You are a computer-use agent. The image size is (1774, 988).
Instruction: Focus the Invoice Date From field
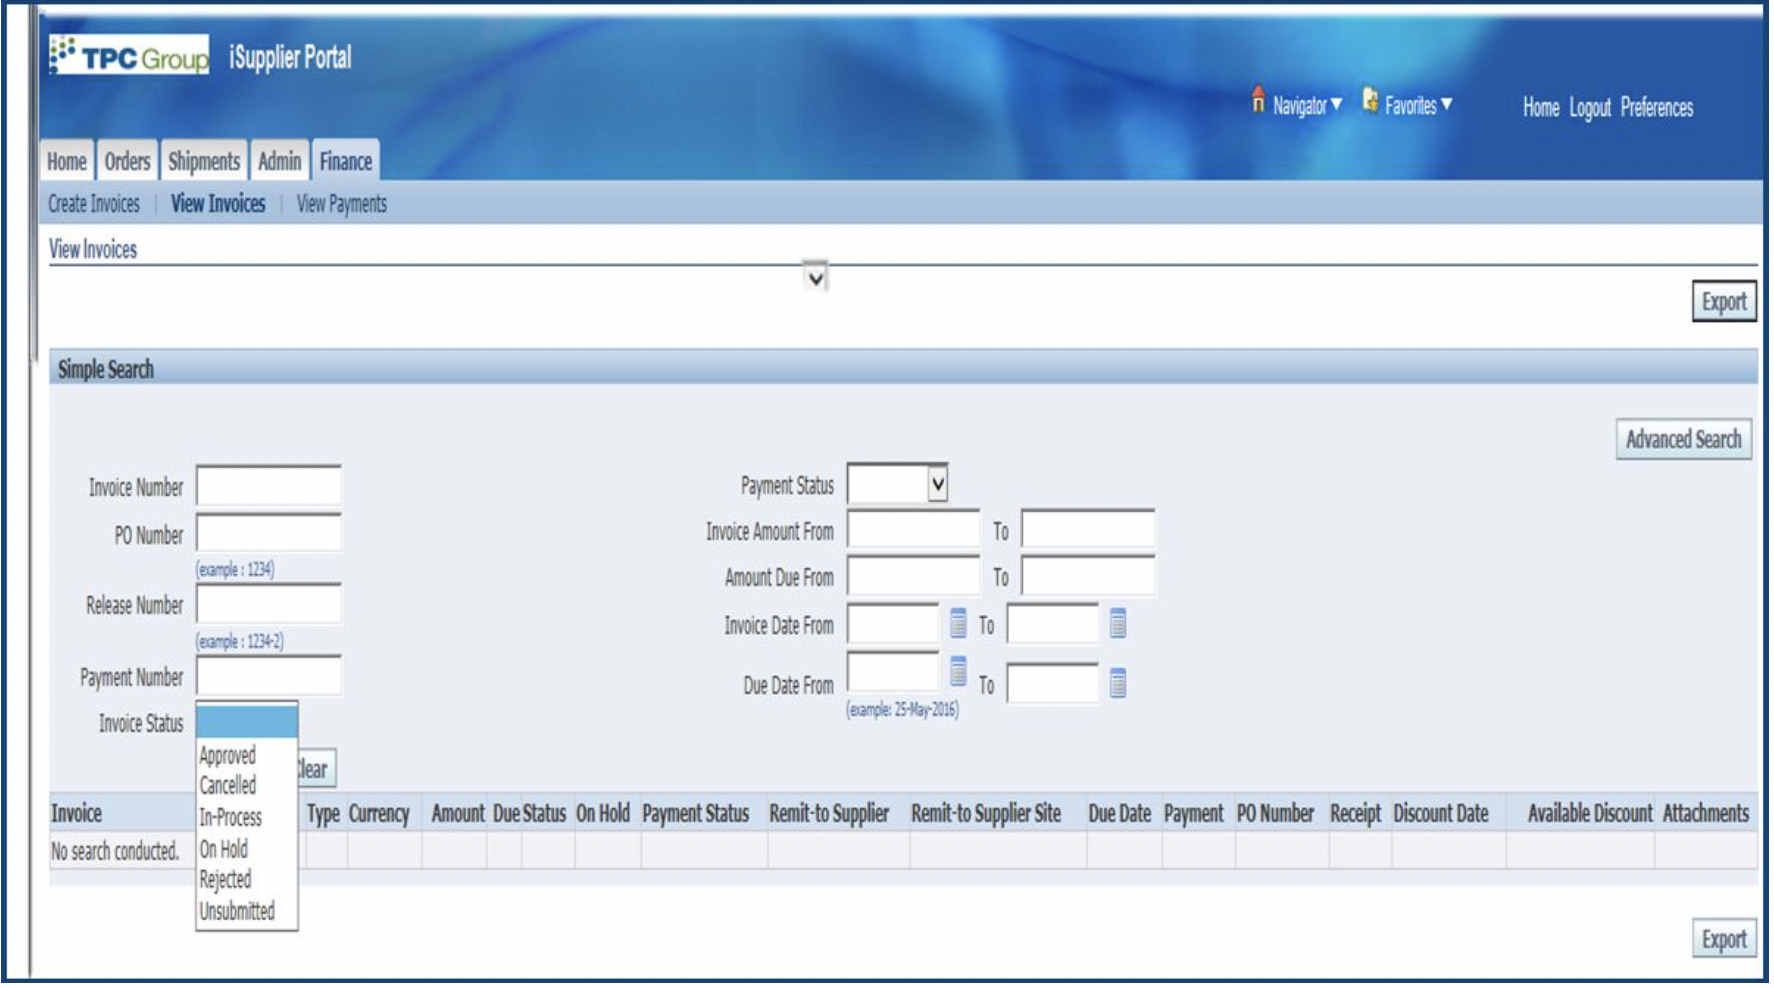tap(893, 624)
